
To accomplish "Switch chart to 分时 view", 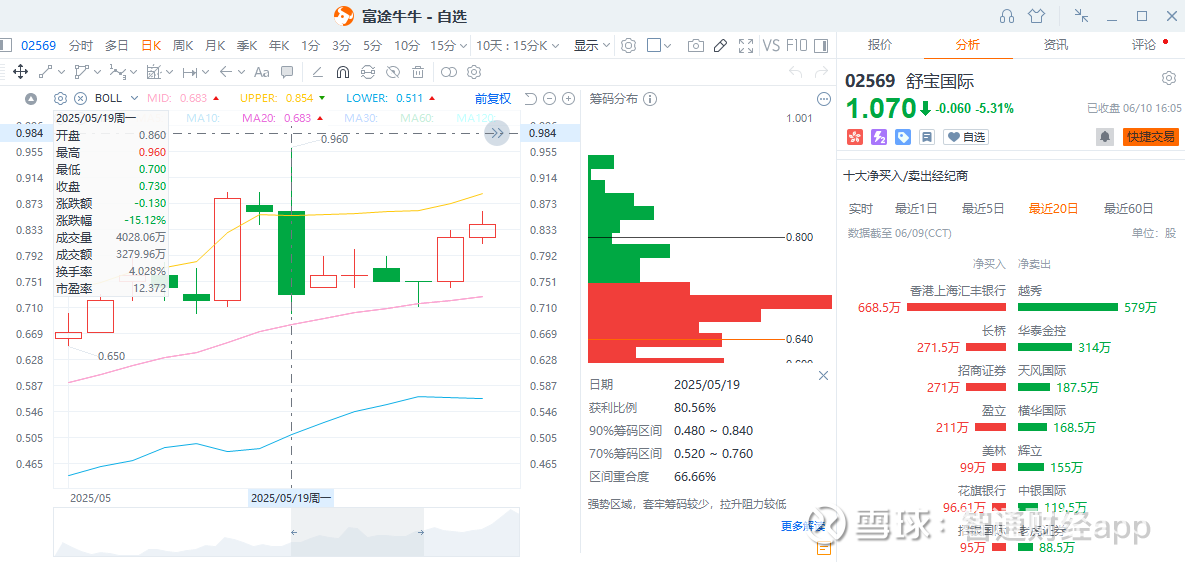I will coord(81,45).
